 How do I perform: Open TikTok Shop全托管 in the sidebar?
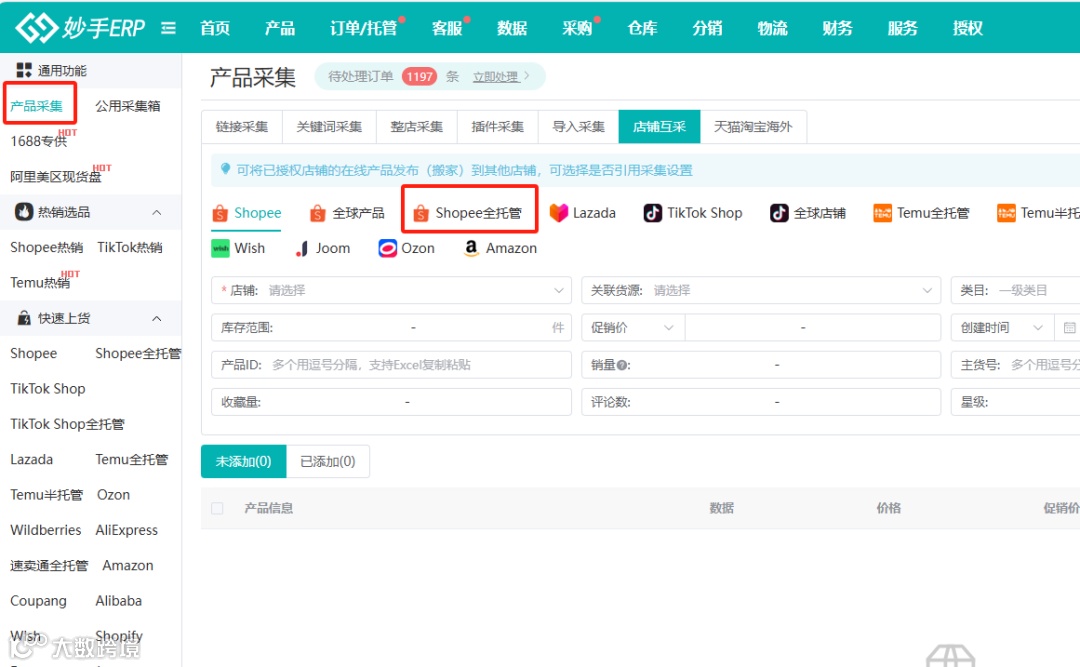coord(68,424)
